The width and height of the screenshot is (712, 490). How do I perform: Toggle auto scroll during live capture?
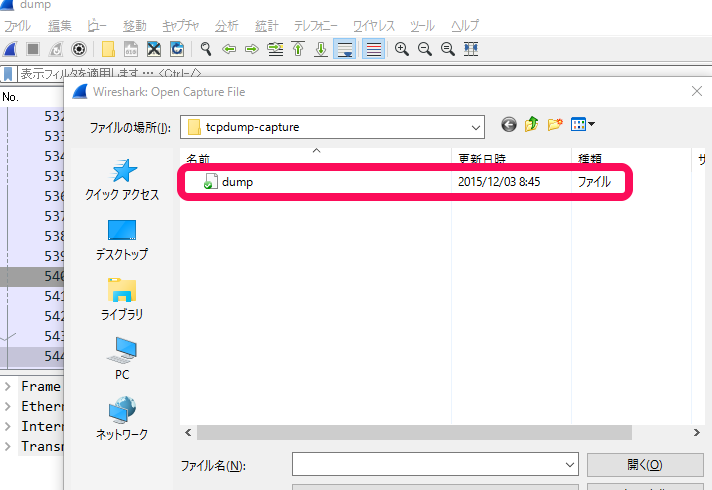point(345,49)
